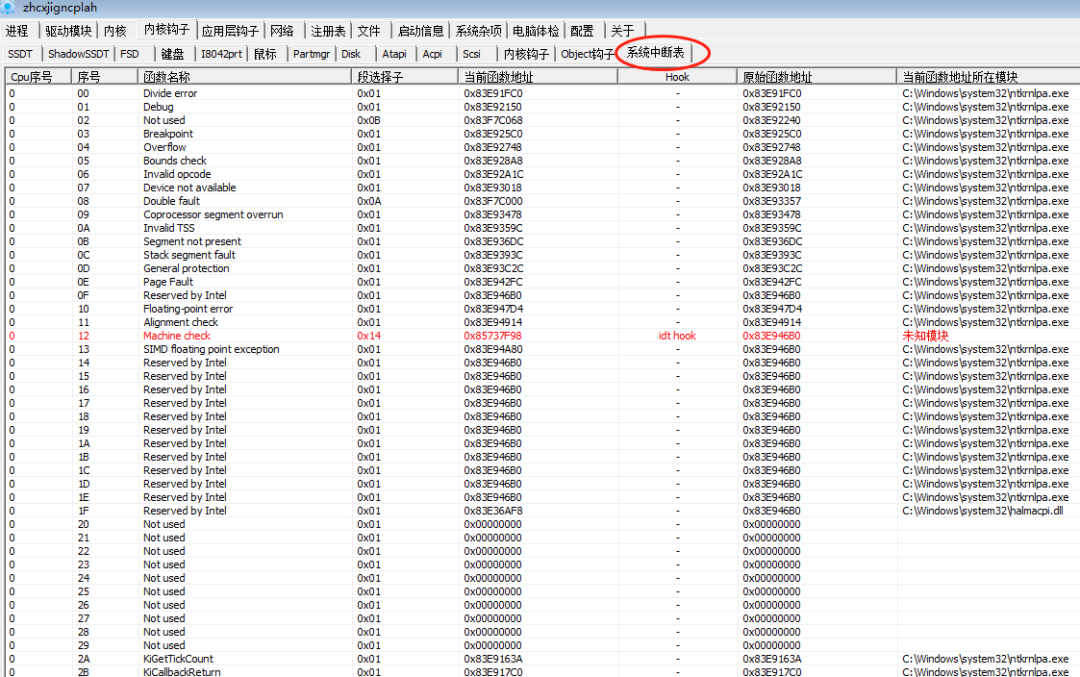Open the 驱动模块 tab
This screenshot has width=1080, height=677.
click(x=68, y=31)
